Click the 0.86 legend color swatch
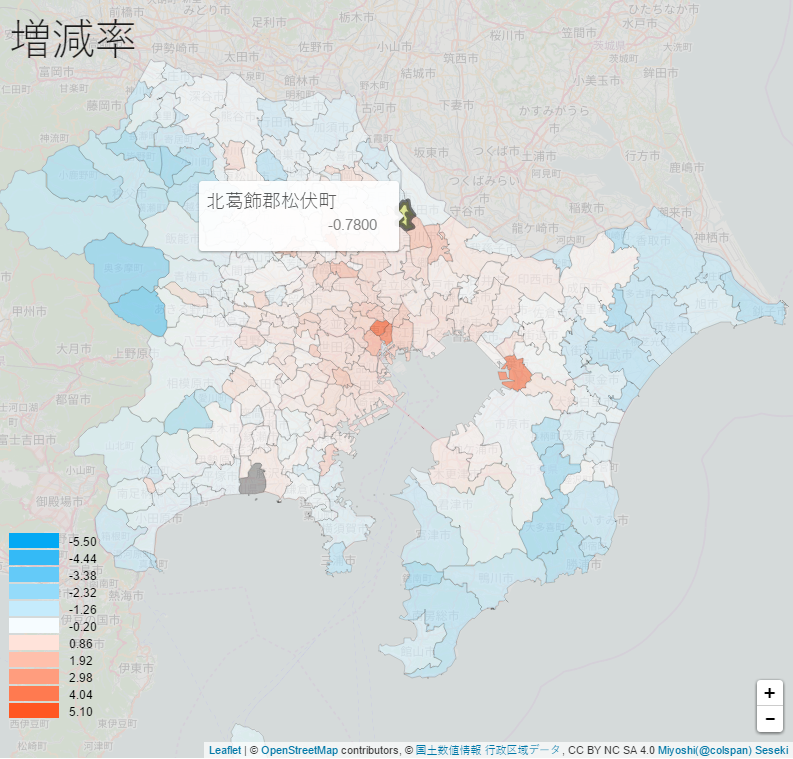The image size is (793, 759). tap(34, 643)
